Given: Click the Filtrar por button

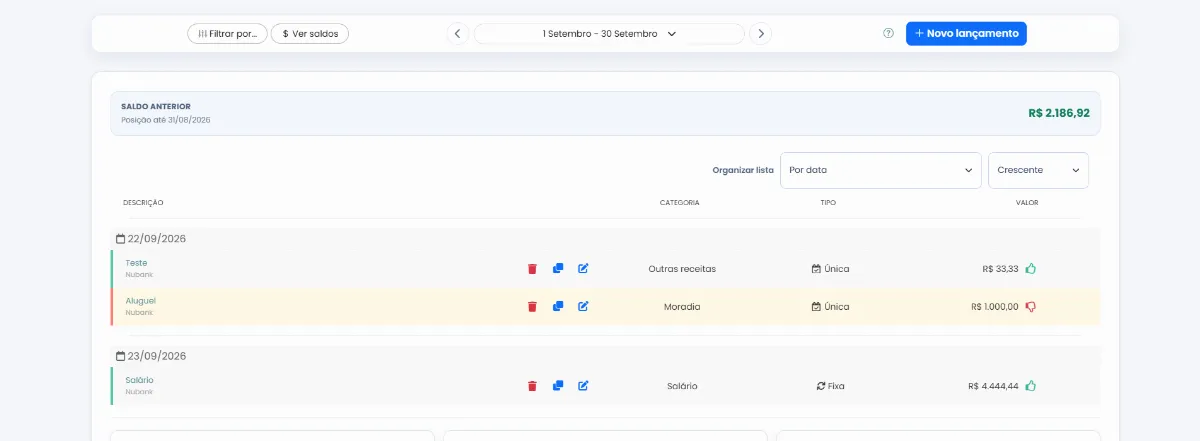Looking at the screenshot, I should [227, 34].
